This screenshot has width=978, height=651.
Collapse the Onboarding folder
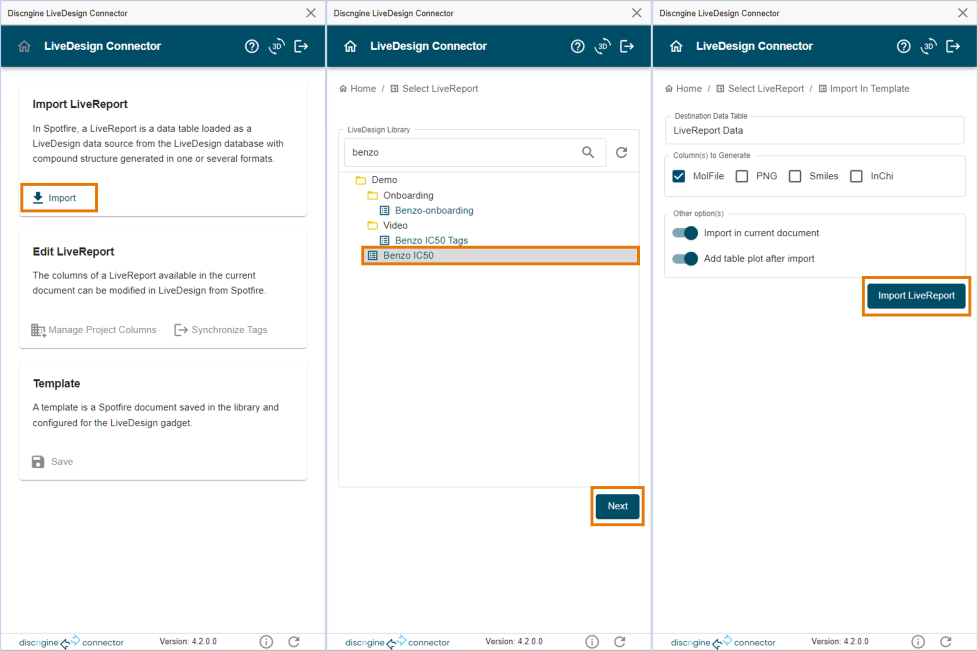372,195
